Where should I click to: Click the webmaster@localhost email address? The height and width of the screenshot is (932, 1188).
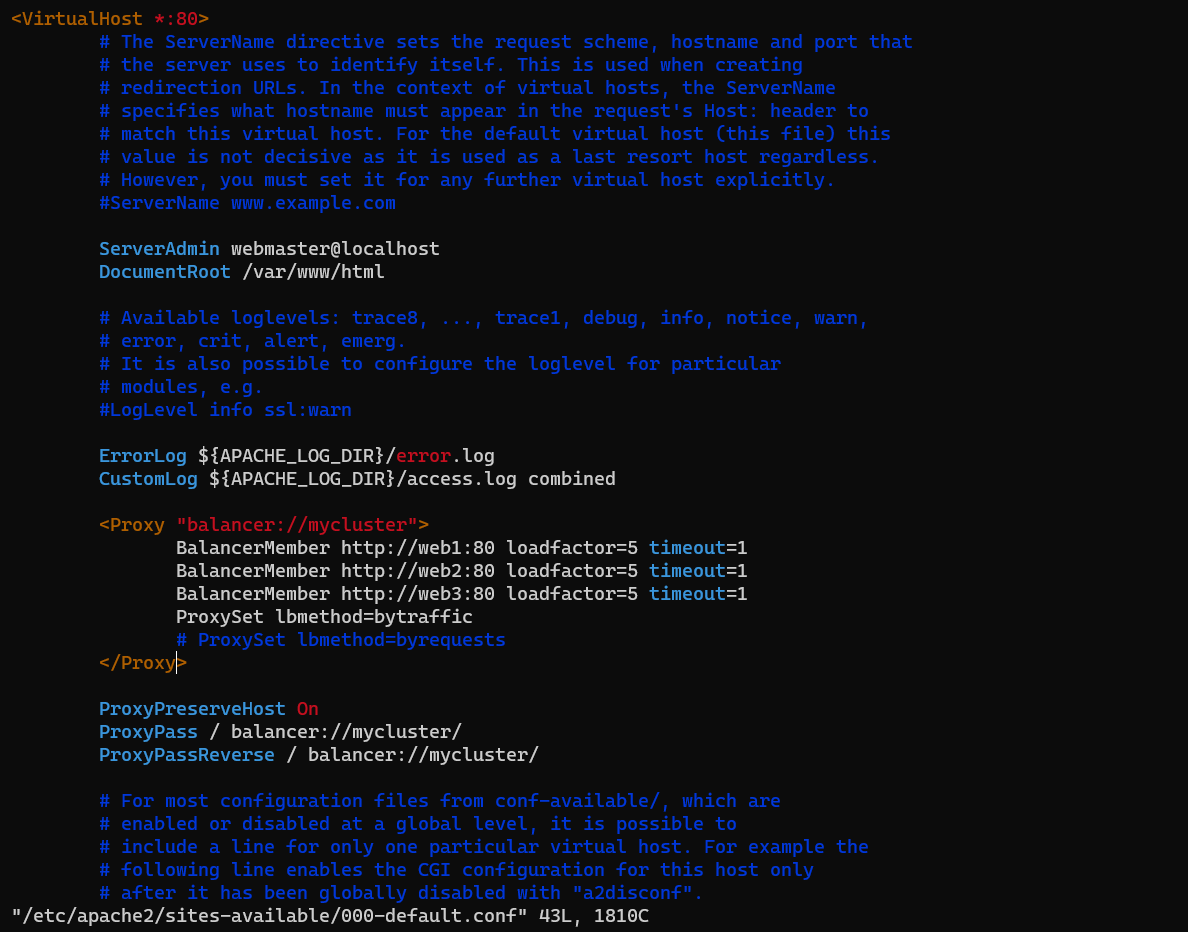334,248
